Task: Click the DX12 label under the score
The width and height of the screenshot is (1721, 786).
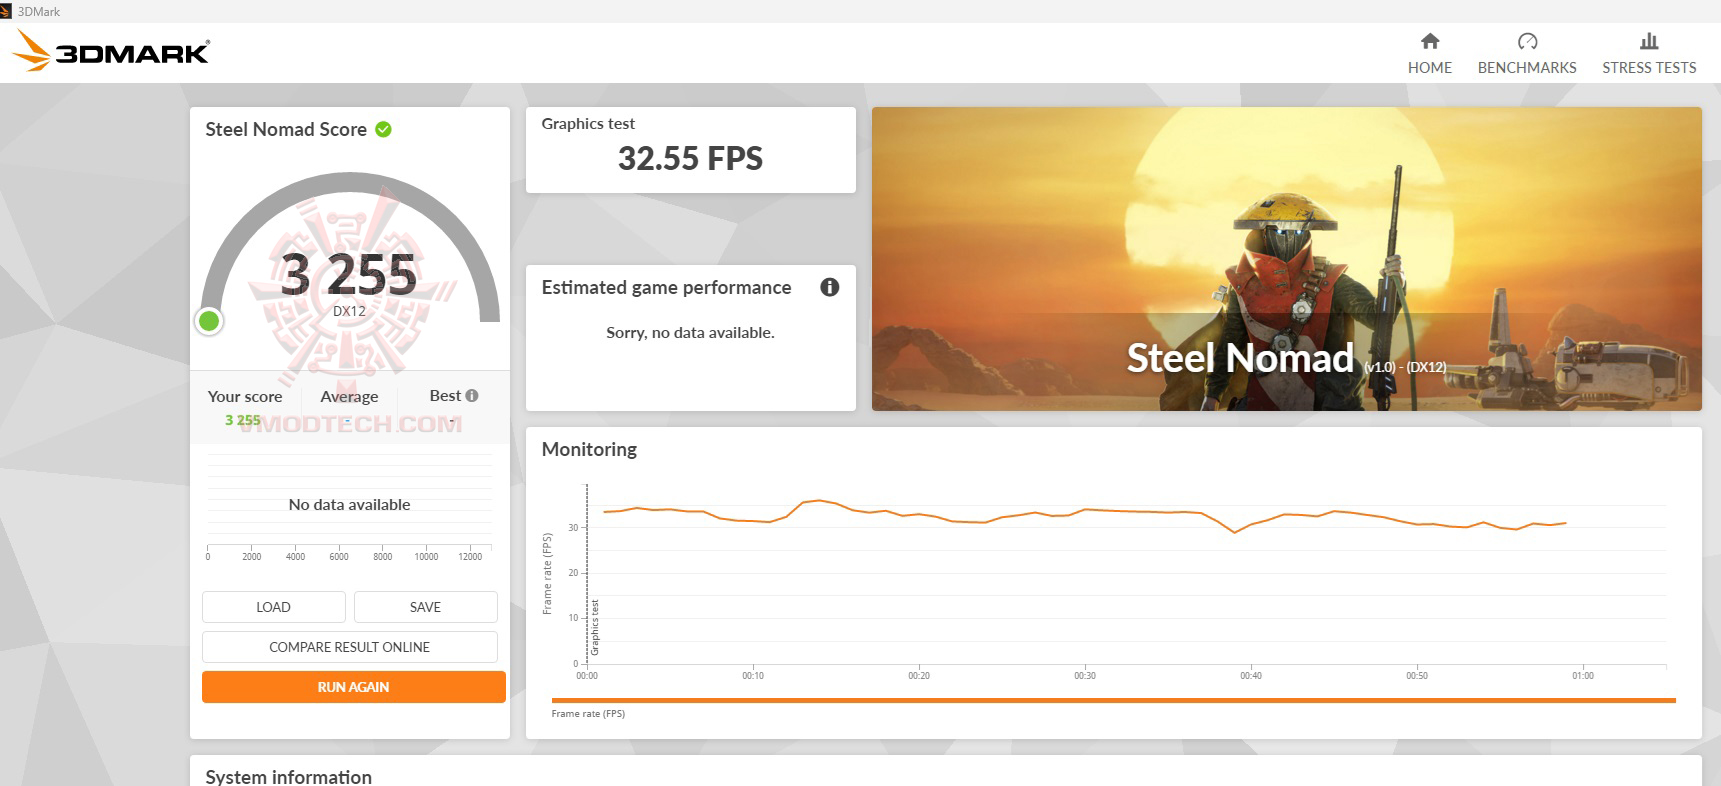Action: [x=349, y=311]
